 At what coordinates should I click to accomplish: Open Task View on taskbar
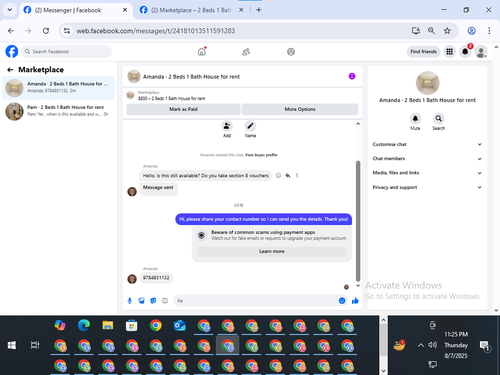coord(35,345)
